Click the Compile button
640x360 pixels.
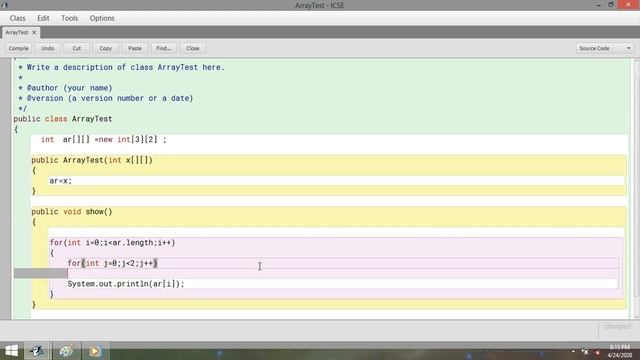(18, 48)
